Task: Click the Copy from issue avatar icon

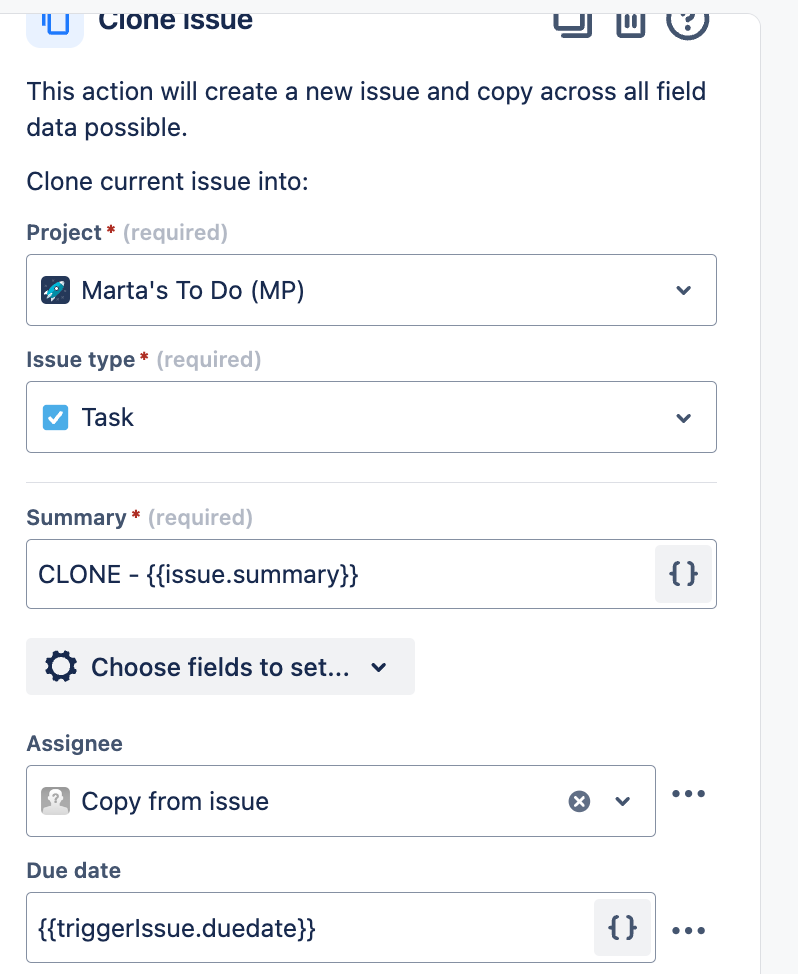Action: pyautogui.click(x=55, y=801)
